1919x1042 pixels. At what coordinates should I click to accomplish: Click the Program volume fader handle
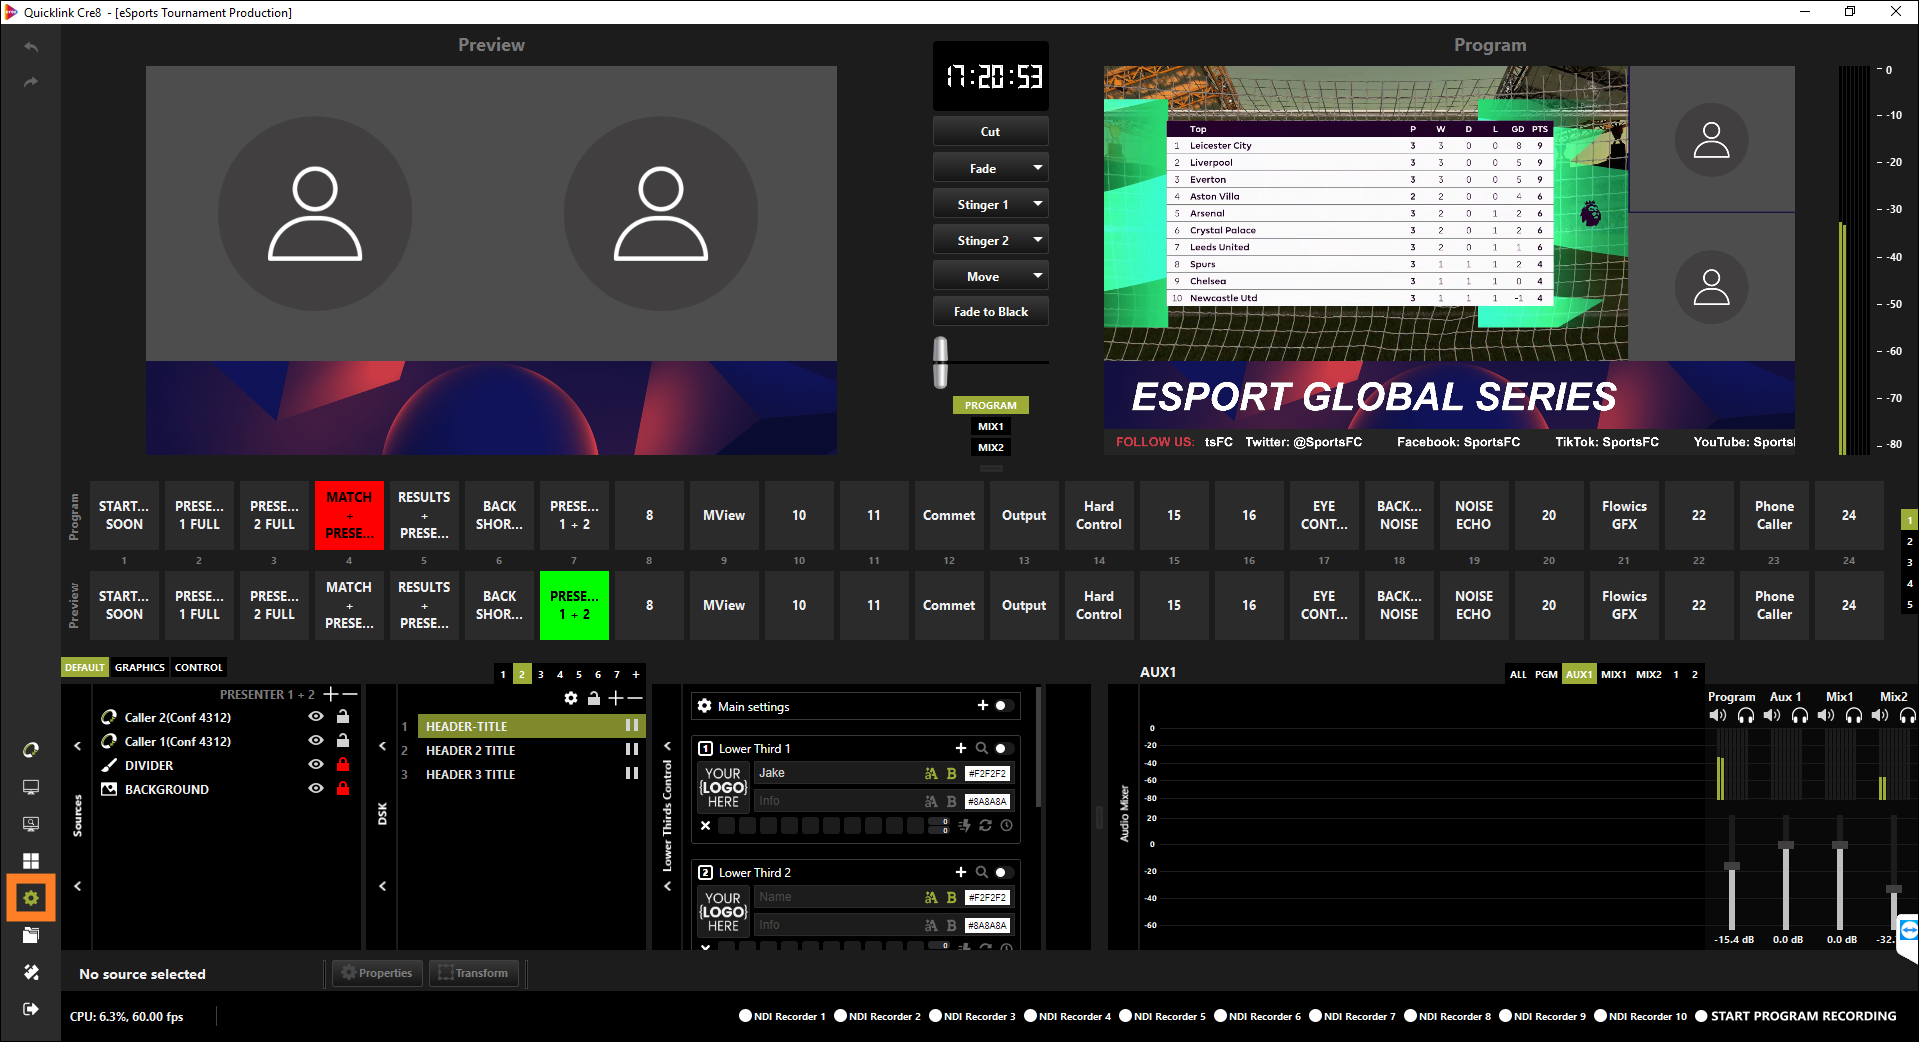(x=1732, y=866)
